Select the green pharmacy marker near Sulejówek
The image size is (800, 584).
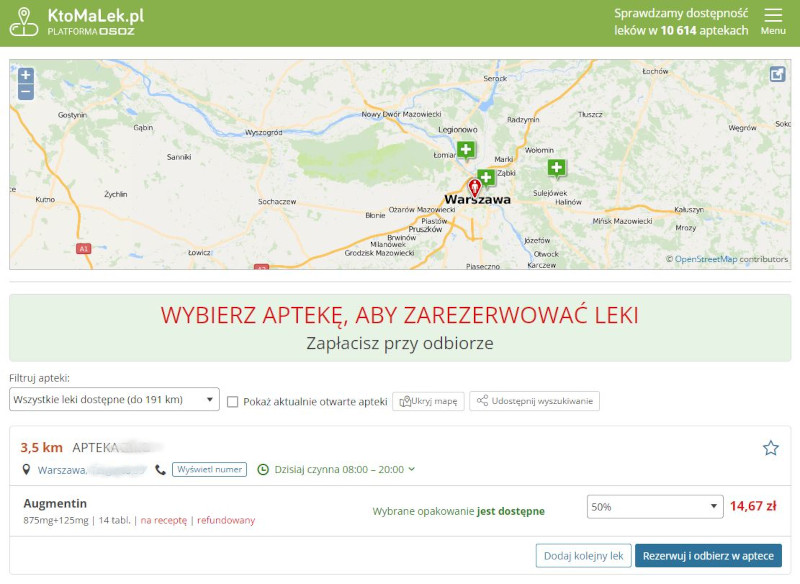556,168
